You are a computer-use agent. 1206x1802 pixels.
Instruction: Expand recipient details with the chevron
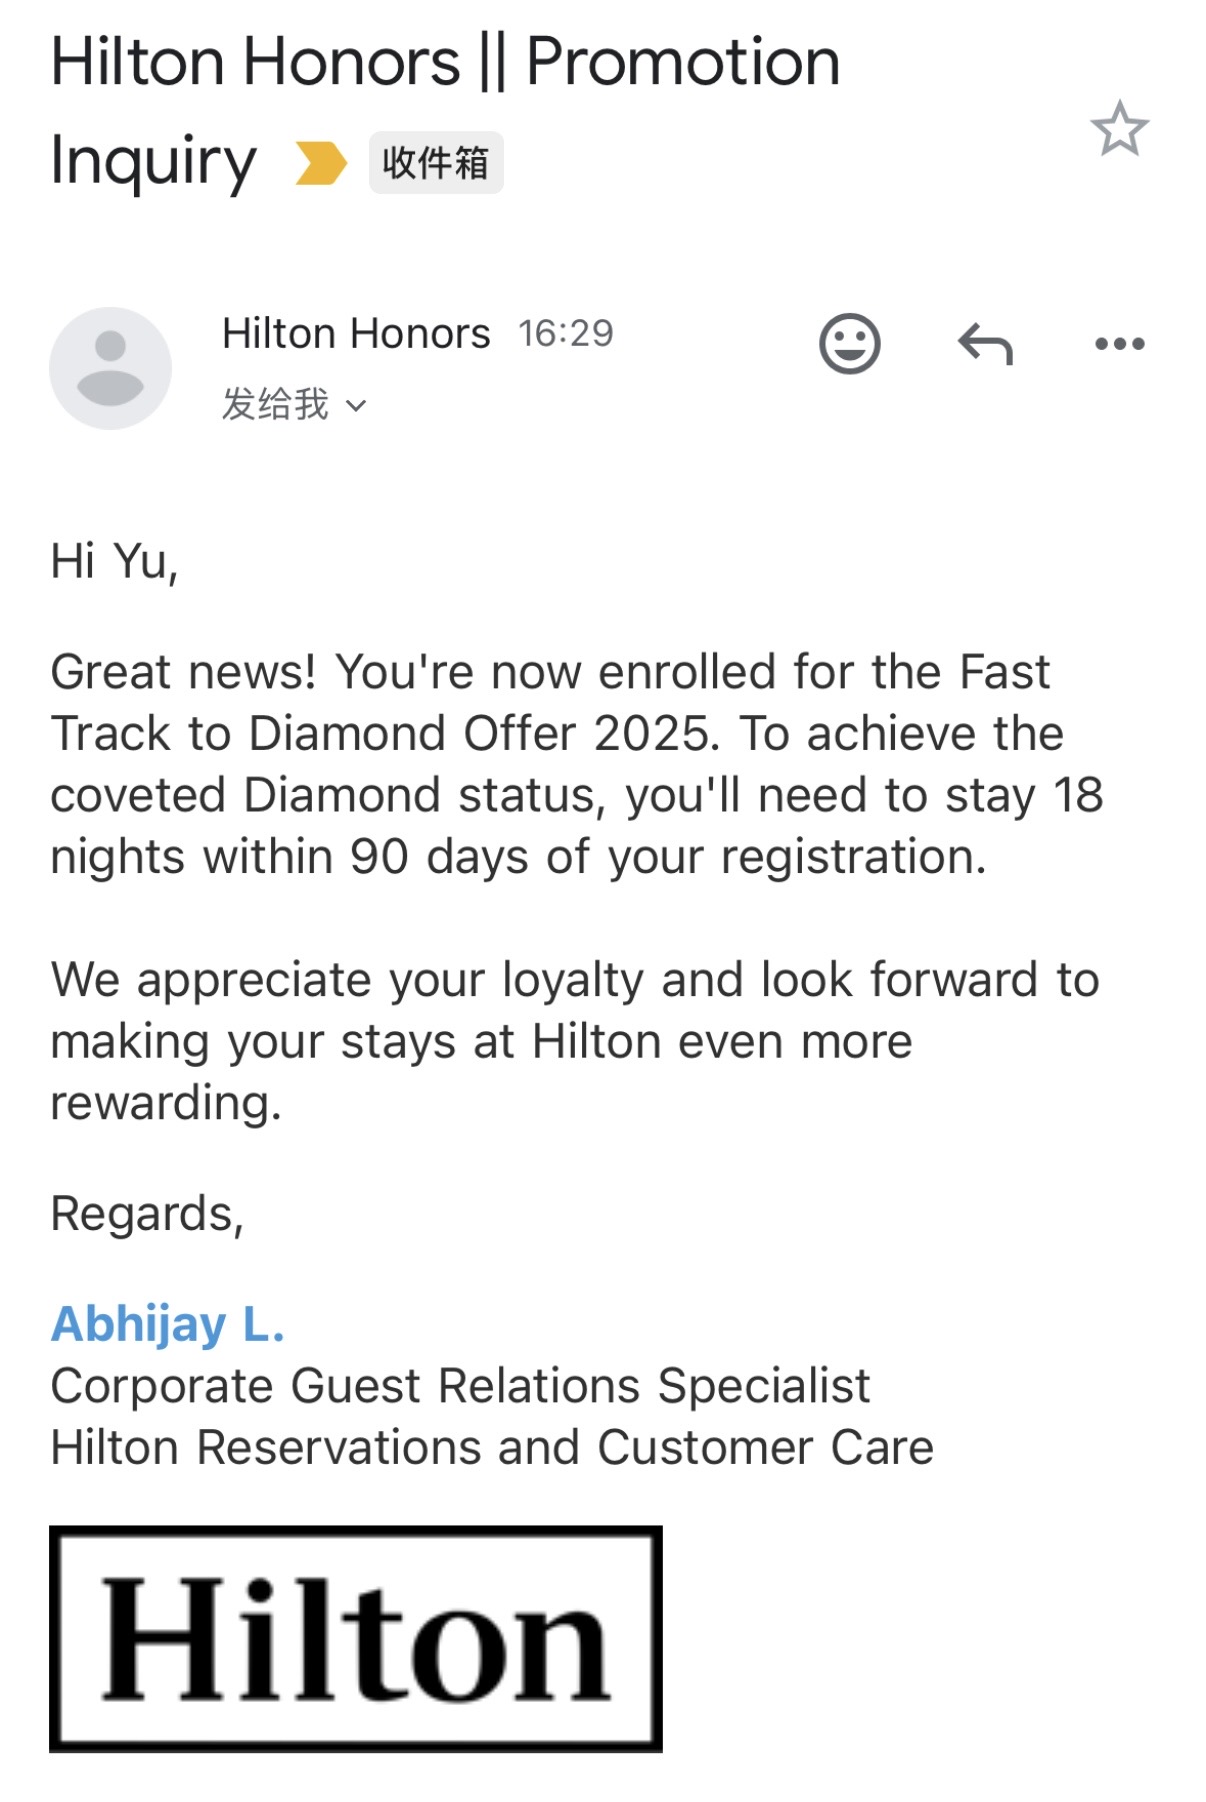point(356,406)
